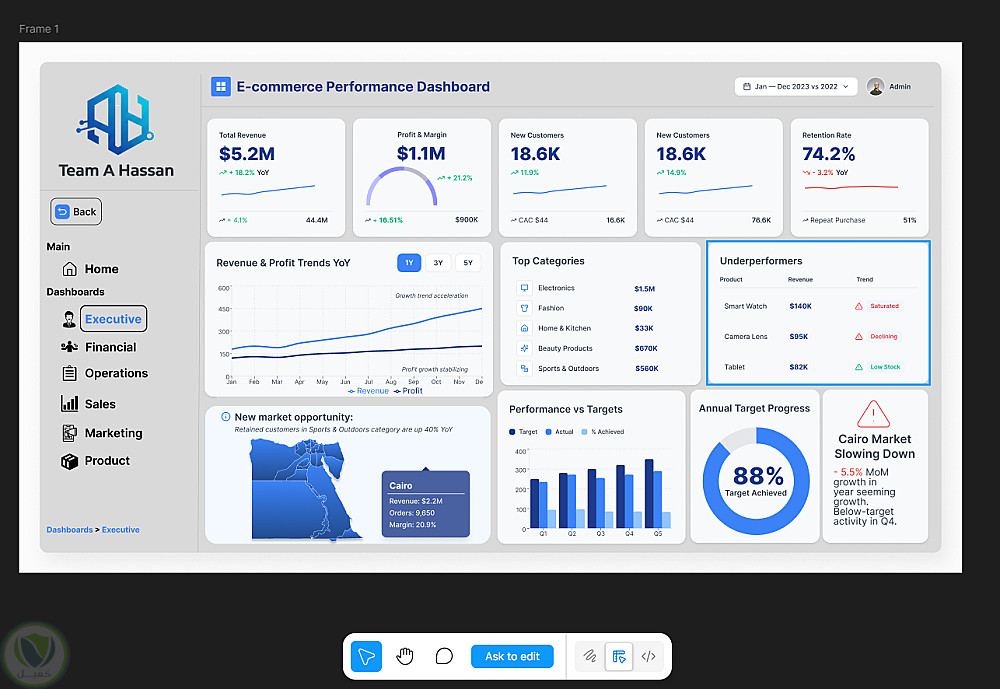Activate the Hand pan tool
This screenshot has width=1000, height=689.
(x=405, y=656)
